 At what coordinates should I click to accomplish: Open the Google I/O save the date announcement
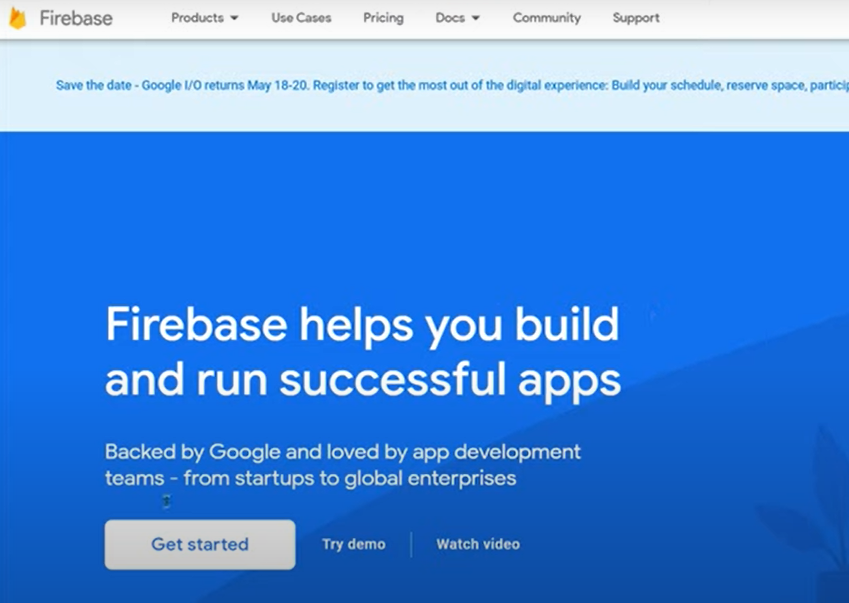point(452,86)
